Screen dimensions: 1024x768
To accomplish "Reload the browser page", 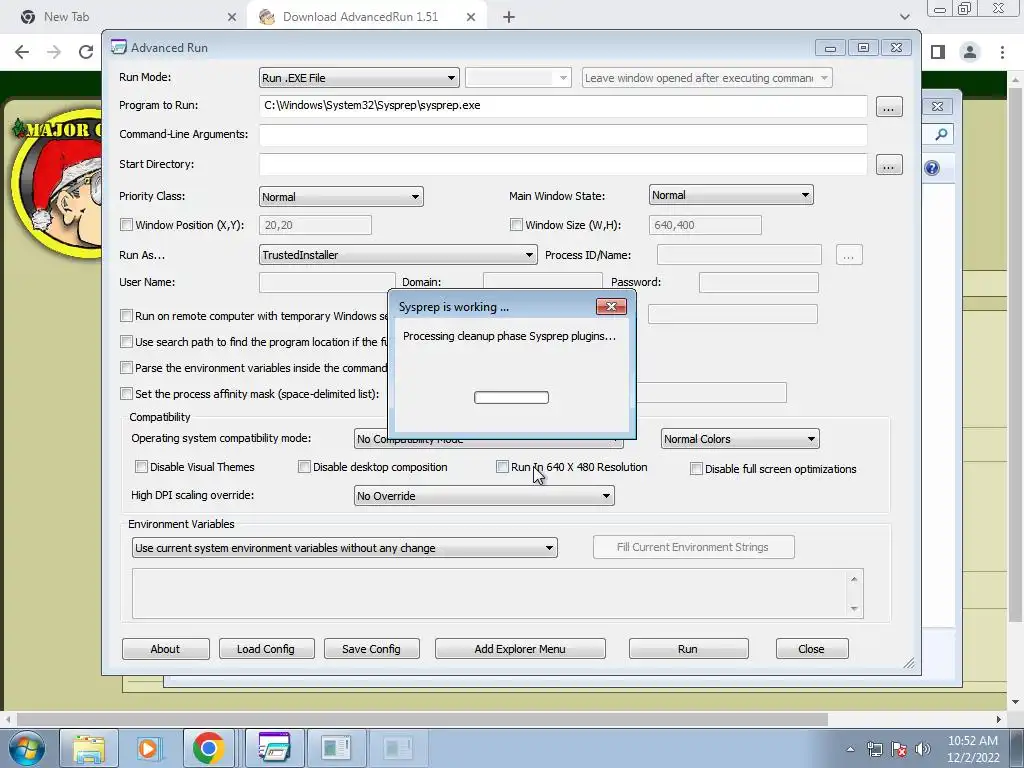I will 86,52.
